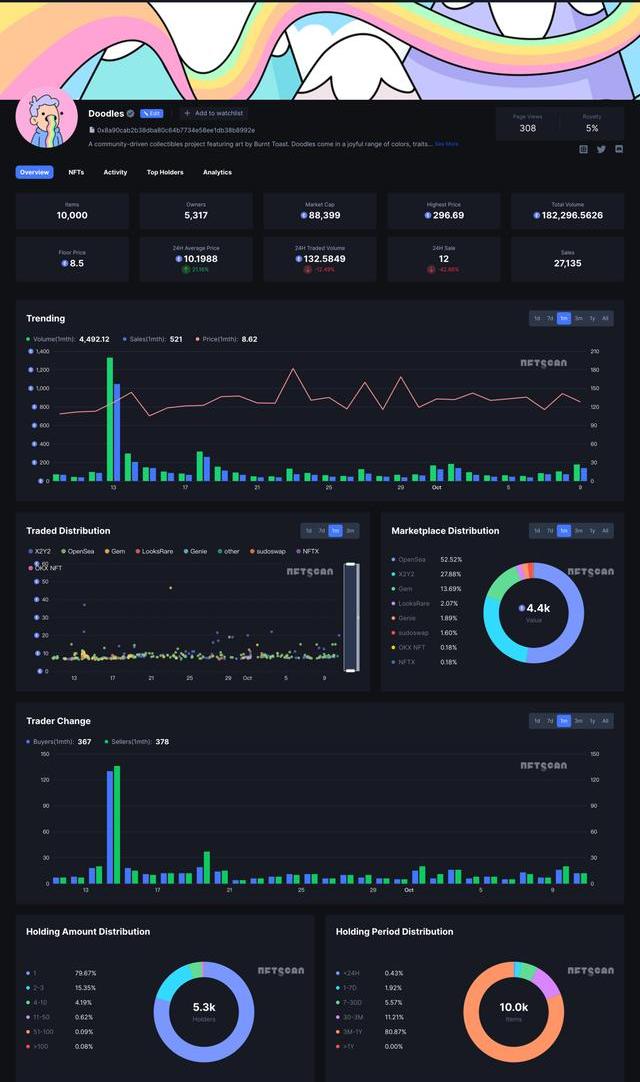Click the Edit button beside Doodles
The height and width of the screenshot is (1082, 640).
pos(152,113)
